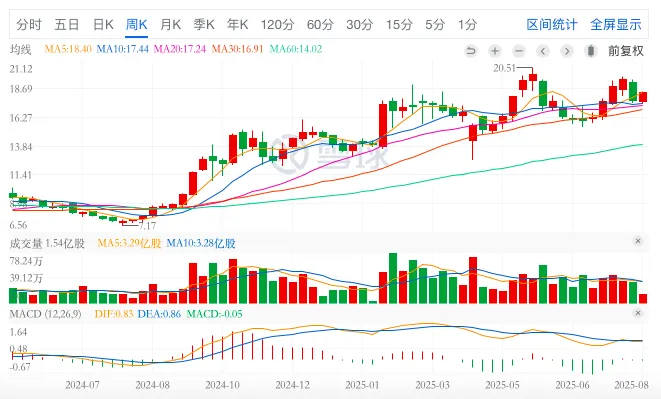
Task: Shift chart right with arrow icon
Action: pyautogui.click(x=567, y=51)
